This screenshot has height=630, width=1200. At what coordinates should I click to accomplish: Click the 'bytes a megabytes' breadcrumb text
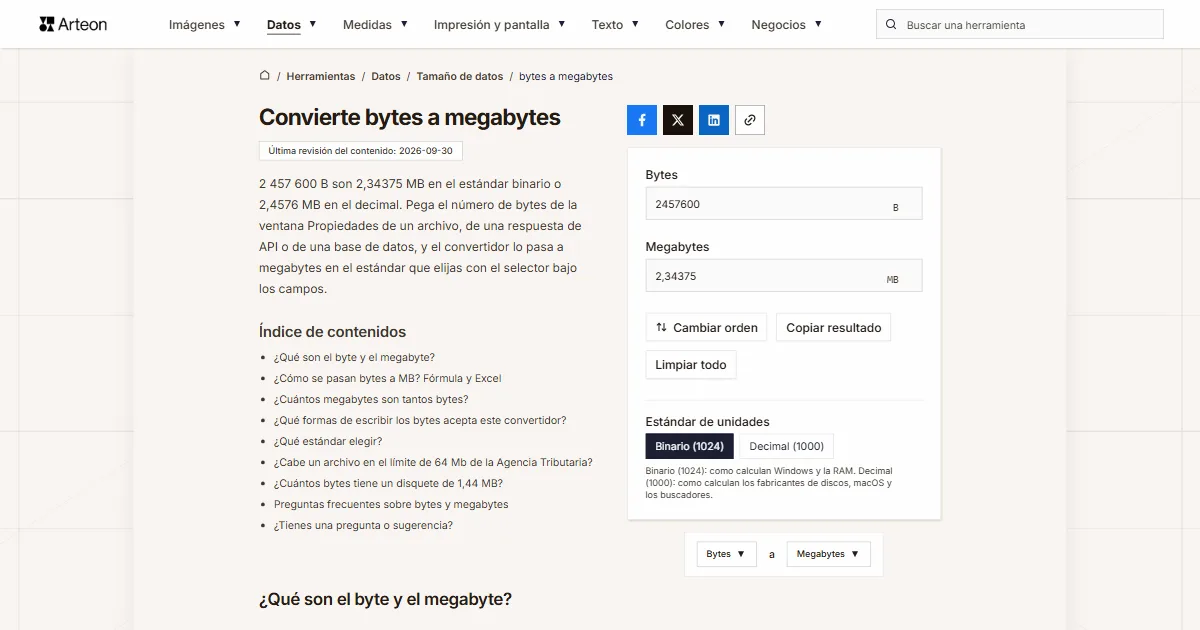(566, 76)
